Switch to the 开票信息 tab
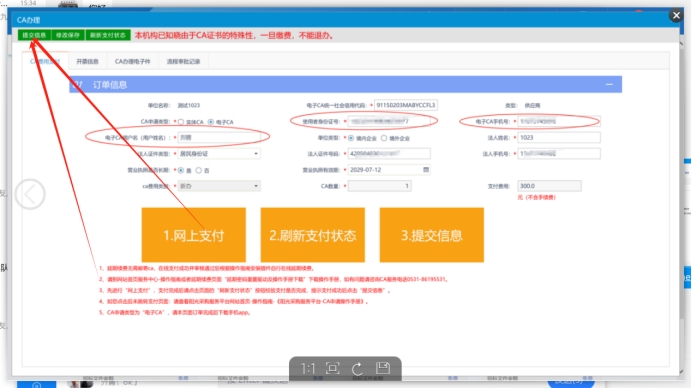The image size is (692, 388). 87,61
